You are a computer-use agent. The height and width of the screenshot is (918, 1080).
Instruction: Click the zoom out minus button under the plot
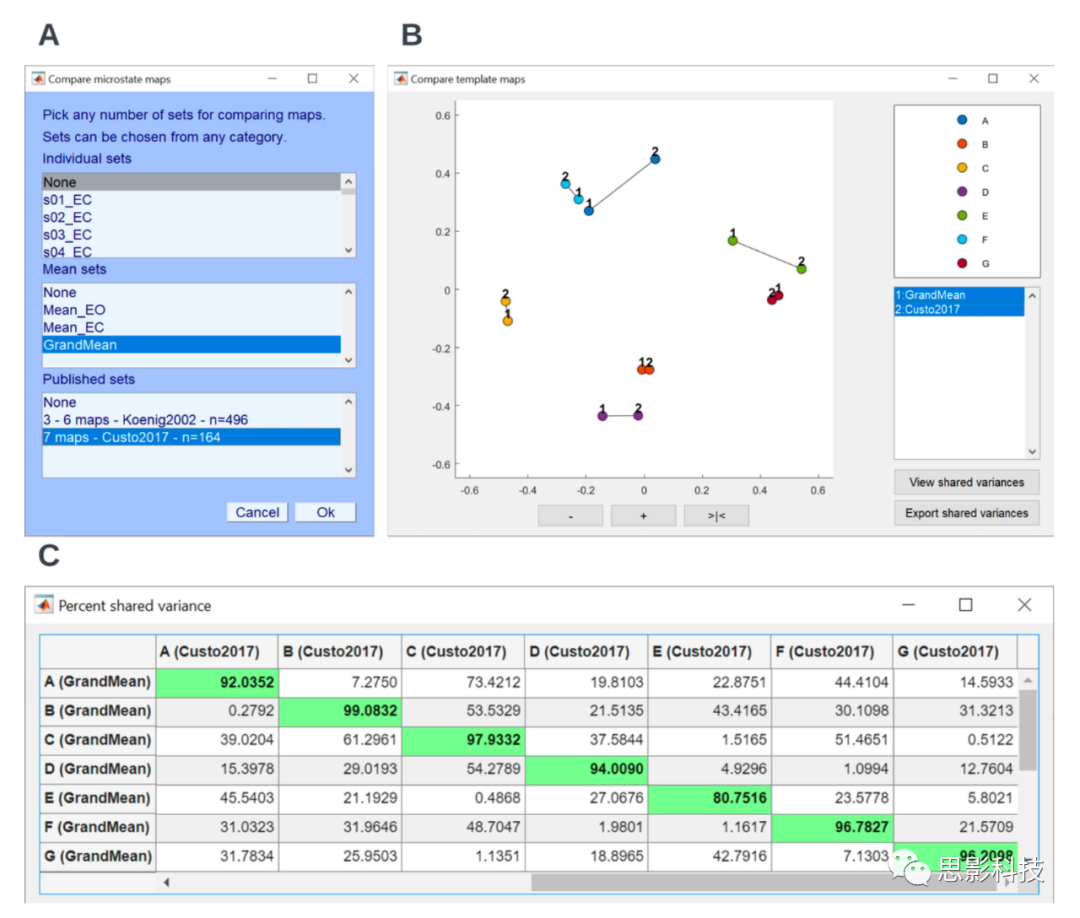point(570,515)
